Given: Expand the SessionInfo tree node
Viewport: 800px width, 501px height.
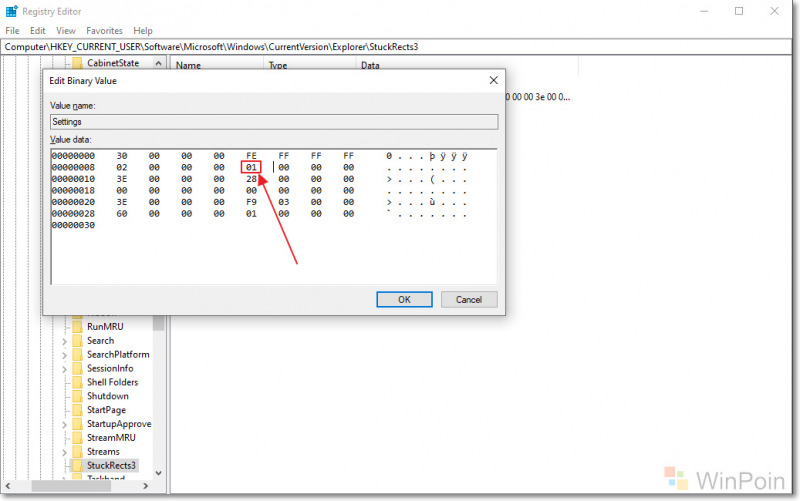Looking at the screenshot, I should [x=64, y=368].
